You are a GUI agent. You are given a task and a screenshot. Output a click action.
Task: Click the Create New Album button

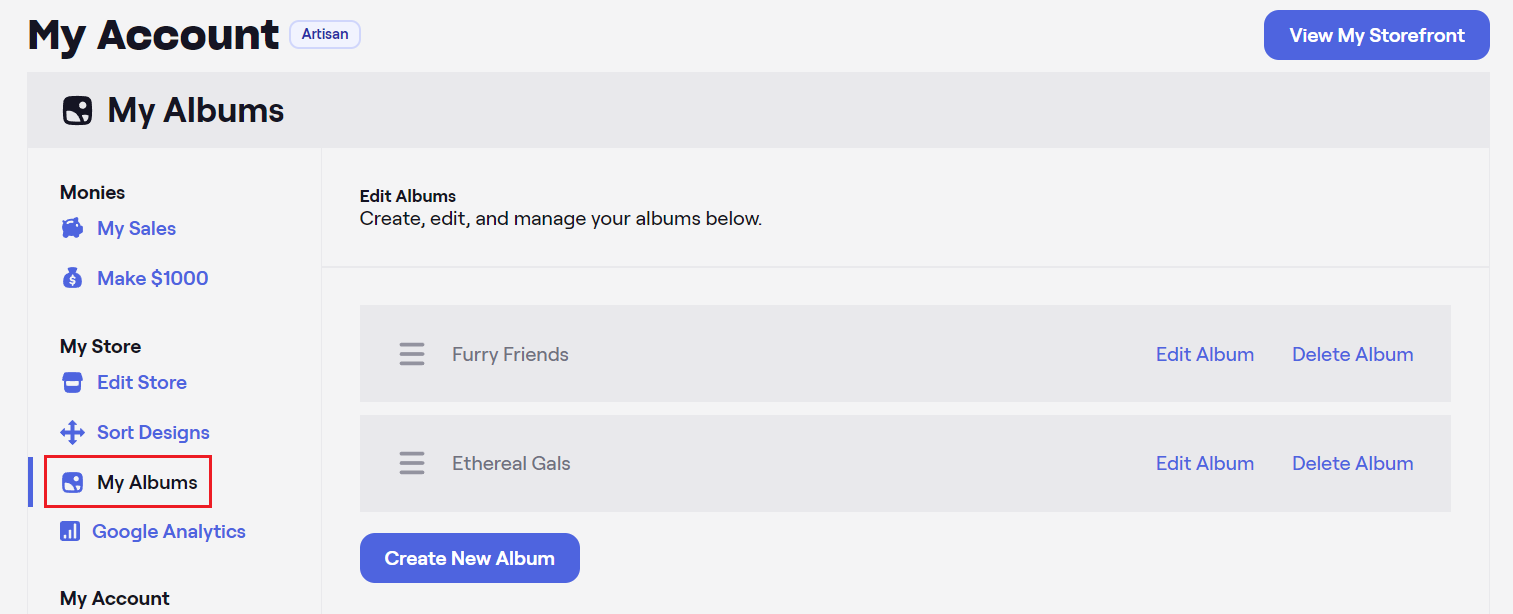(470, 558)
